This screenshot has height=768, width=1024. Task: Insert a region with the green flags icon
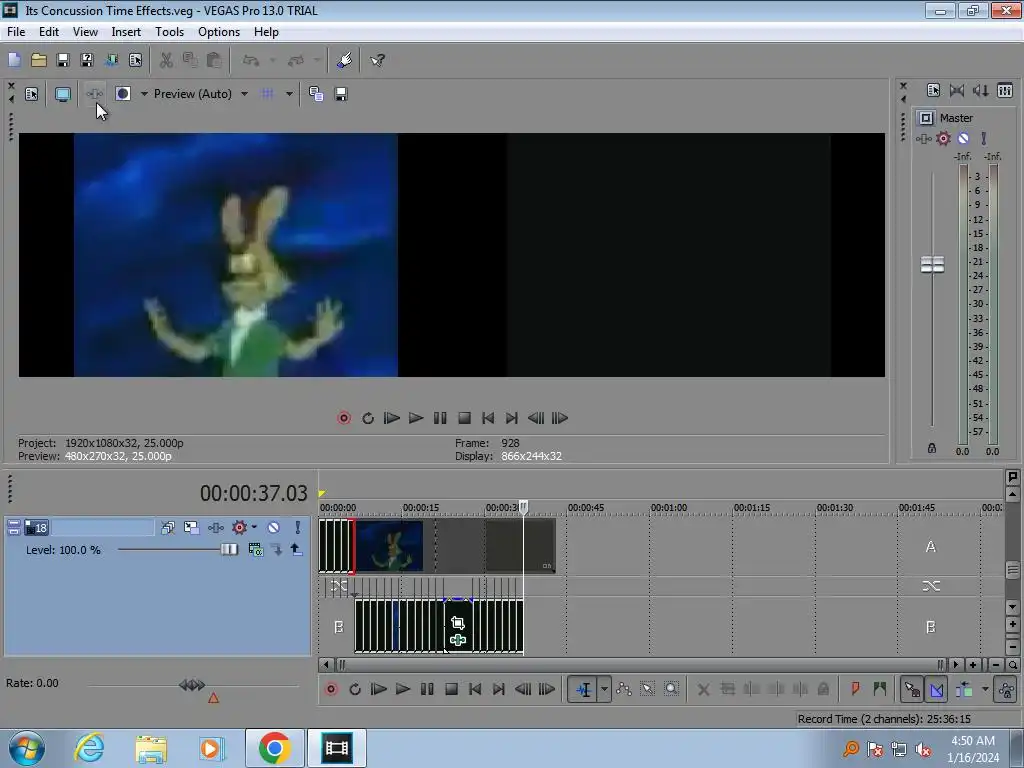point(879,690)
